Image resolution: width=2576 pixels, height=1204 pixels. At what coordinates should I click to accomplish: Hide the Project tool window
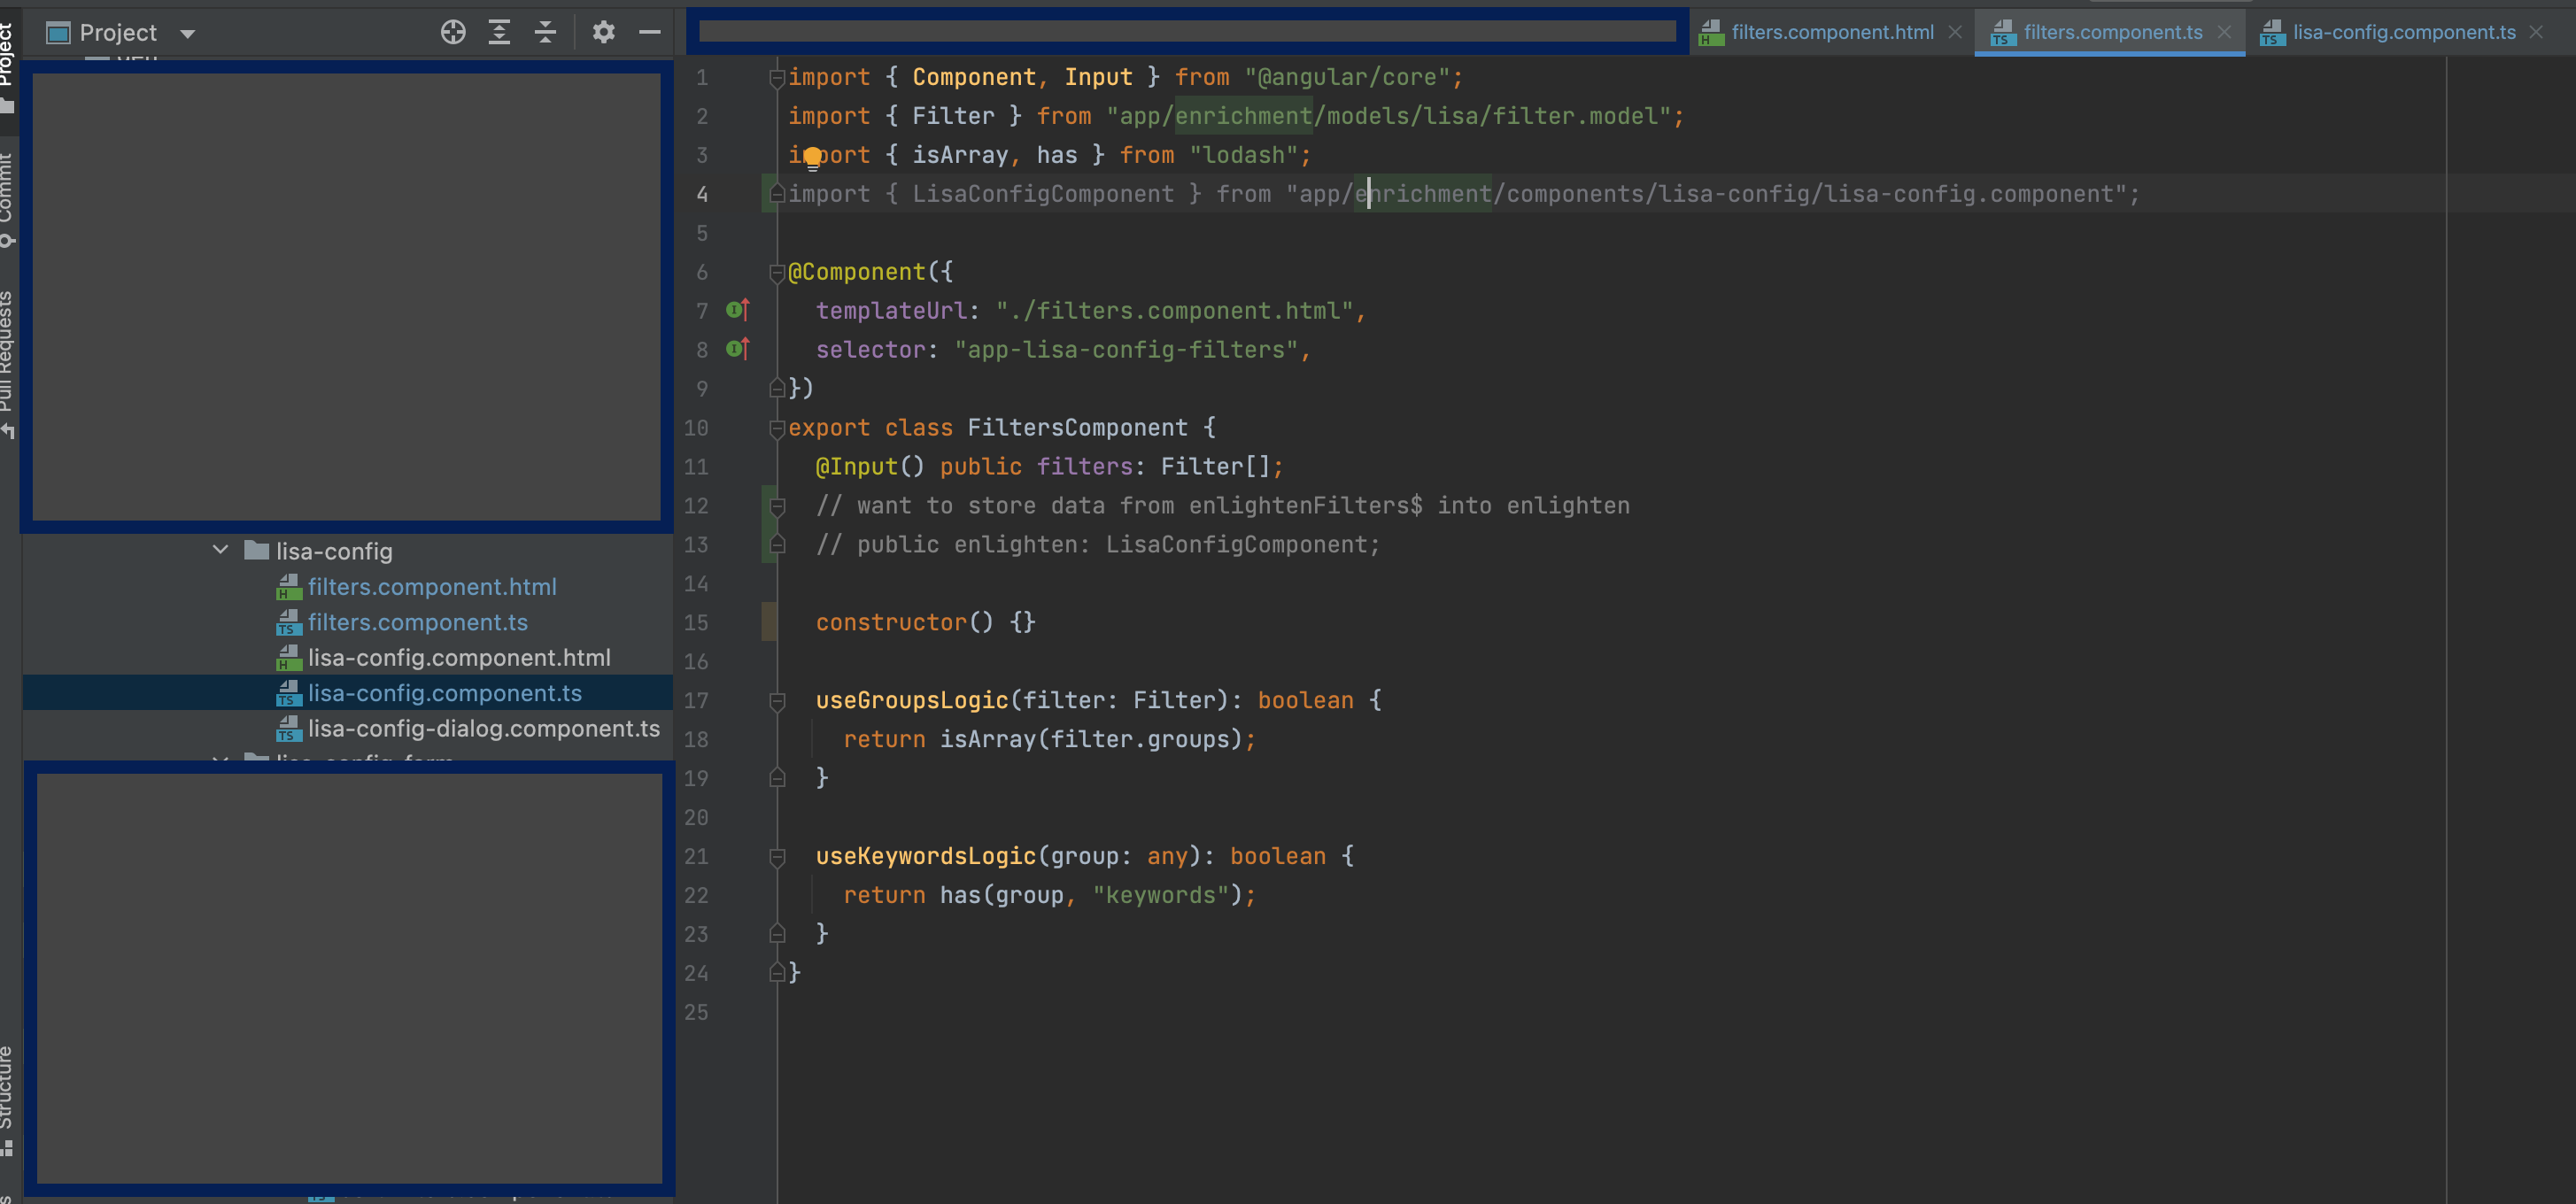pos(650,32)
